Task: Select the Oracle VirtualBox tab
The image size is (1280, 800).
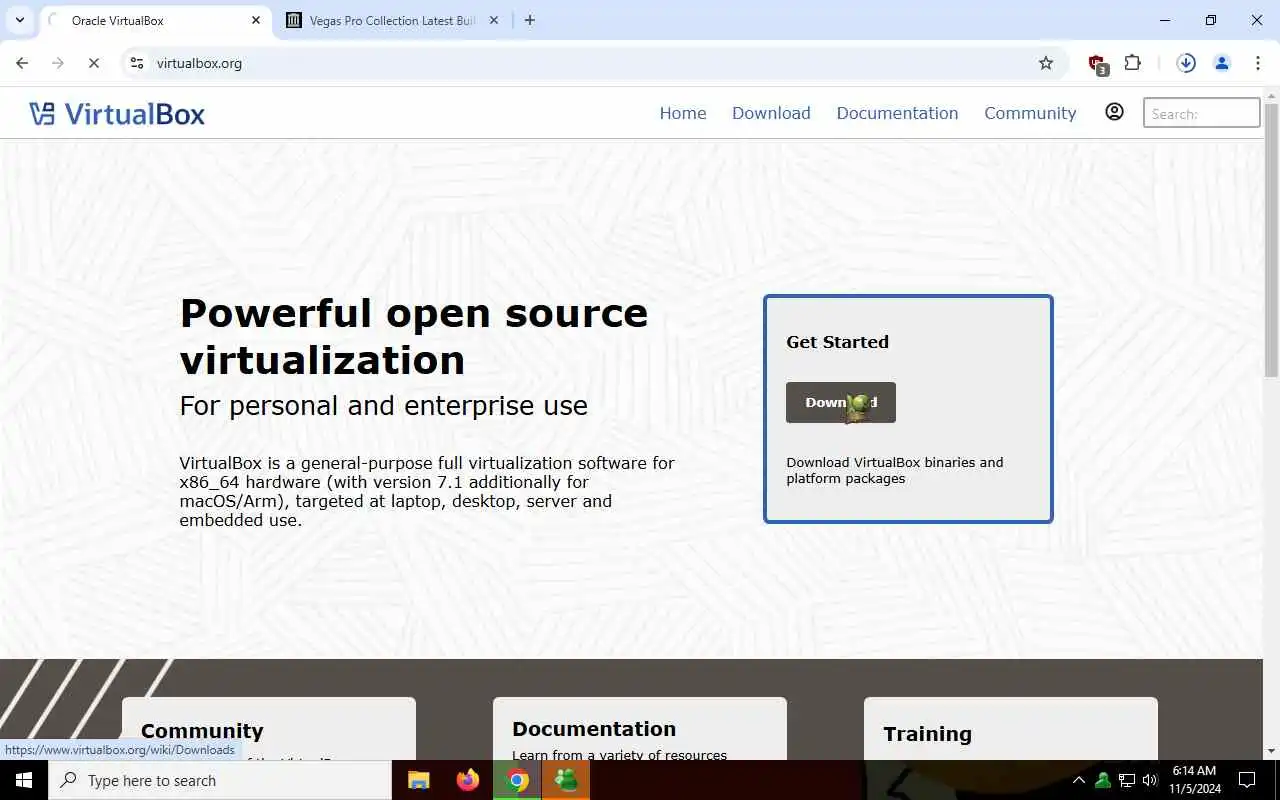Action: [155, 20]
